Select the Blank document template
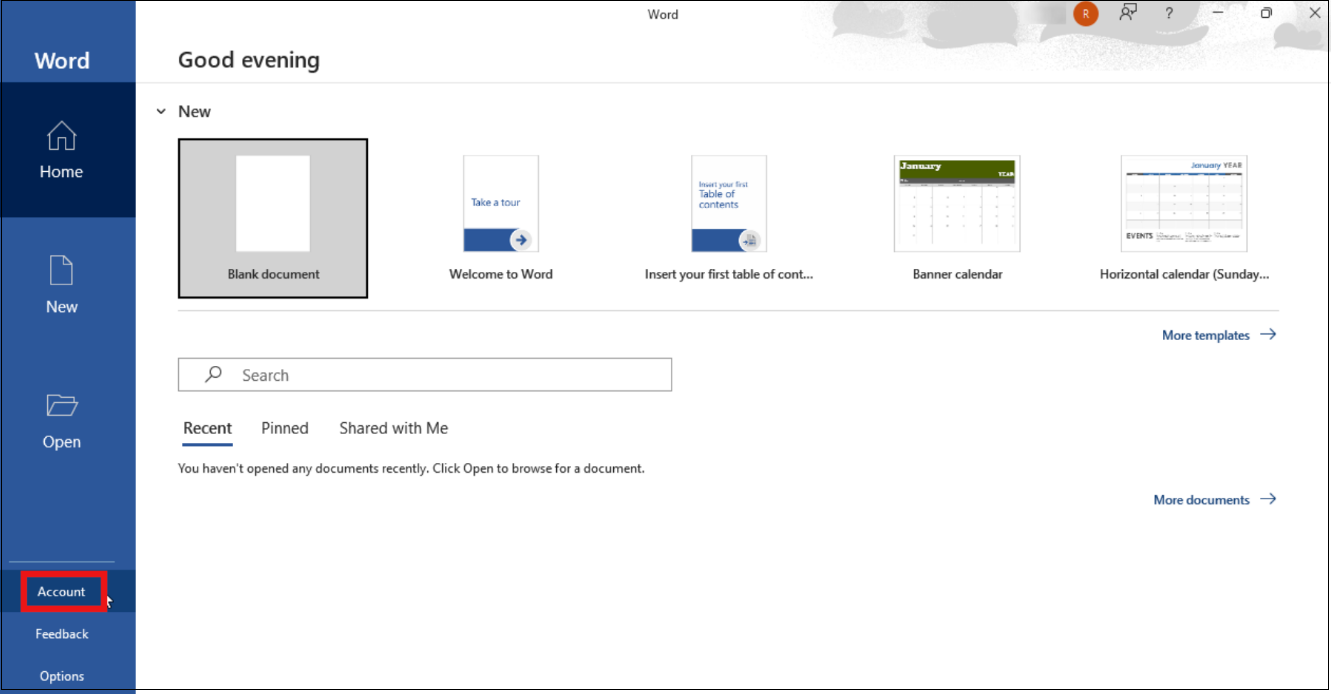 (x=273, y=218)
